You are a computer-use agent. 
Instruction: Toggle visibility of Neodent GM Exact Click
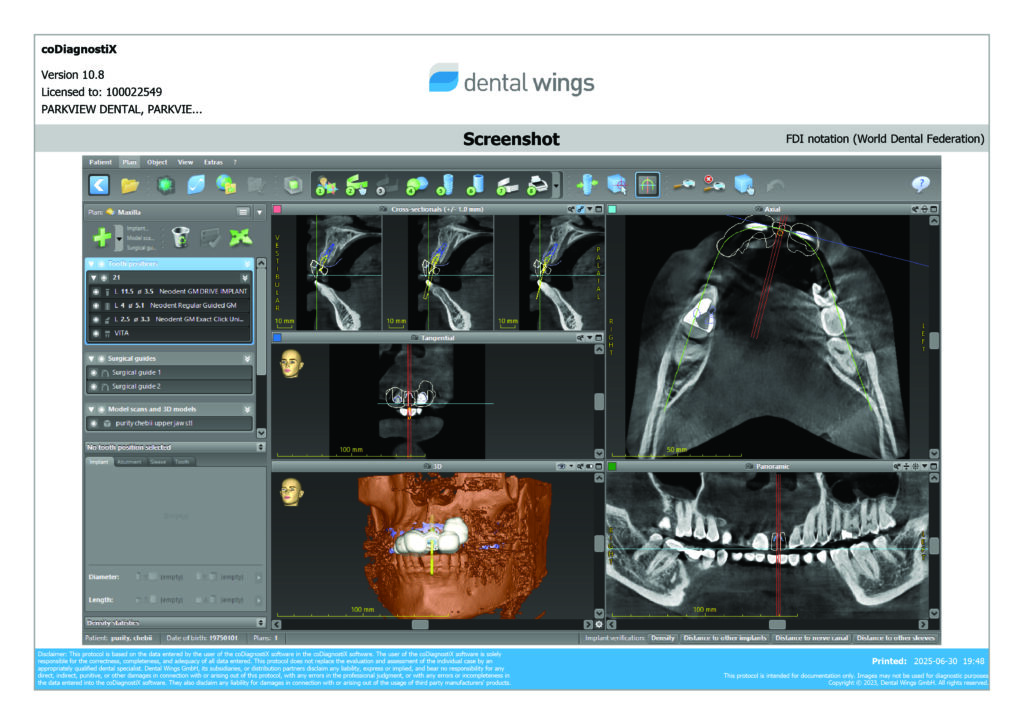tap(96, 320)
